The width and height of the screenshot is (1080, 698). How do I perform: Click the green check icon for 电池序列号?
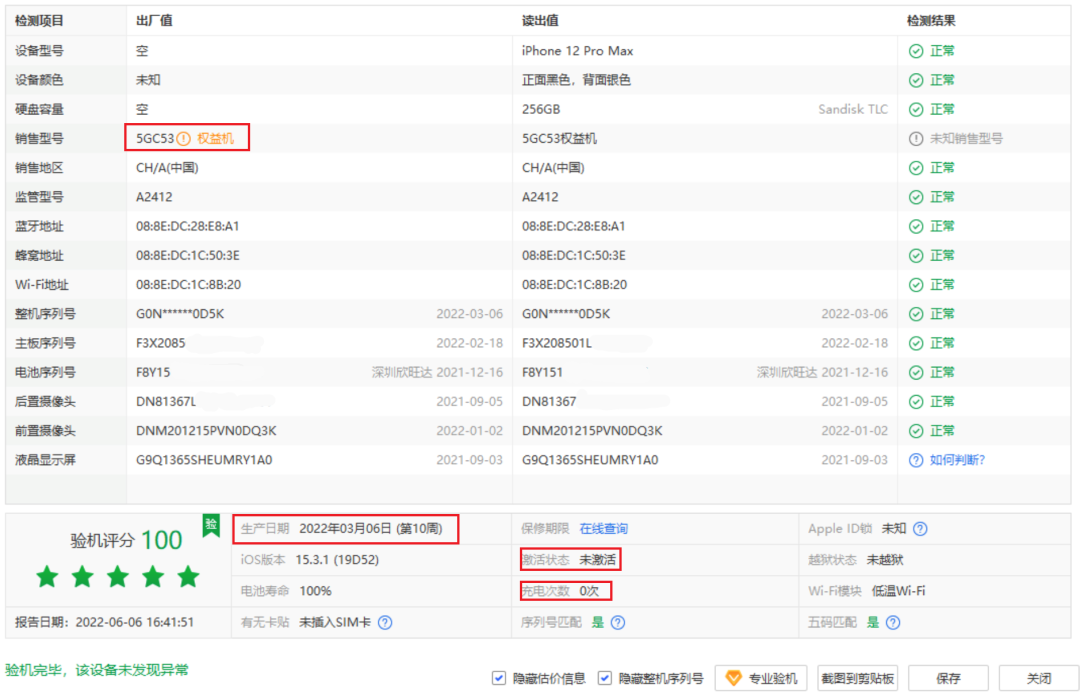click(x=915, y=373)
